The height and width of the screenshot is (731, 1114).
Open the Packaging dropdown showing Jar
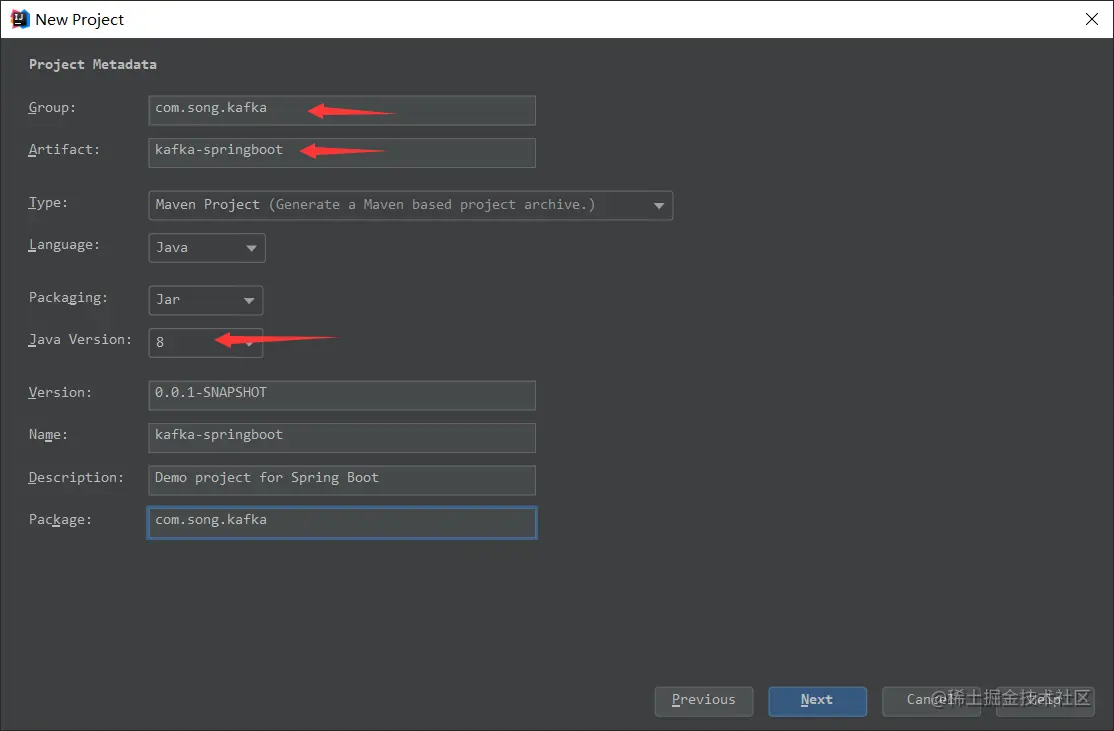pyautogui.click(x=205, y=300)
